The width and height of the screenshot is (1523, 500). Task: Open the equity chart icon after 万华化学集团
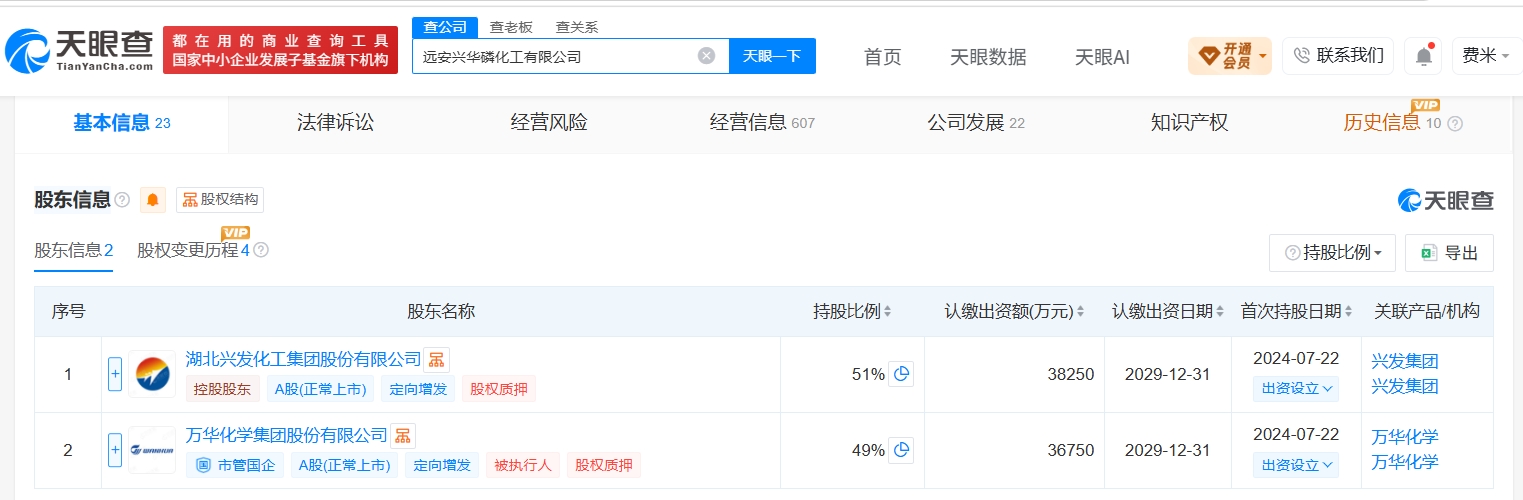[403, 435]
